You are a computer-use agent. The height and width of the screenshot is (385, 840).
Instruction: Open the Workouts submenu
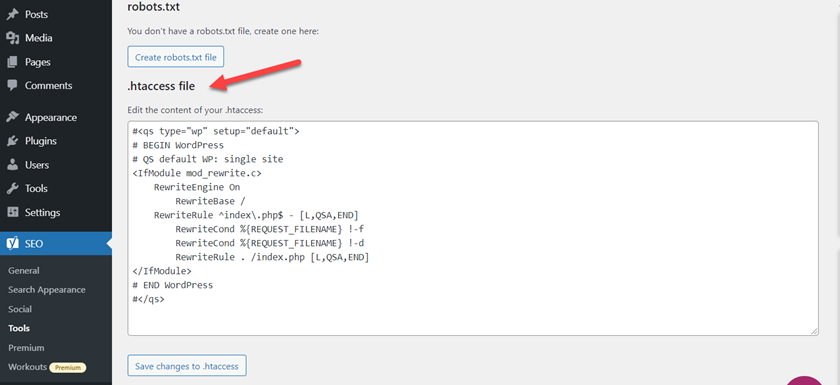coord(27,367)
